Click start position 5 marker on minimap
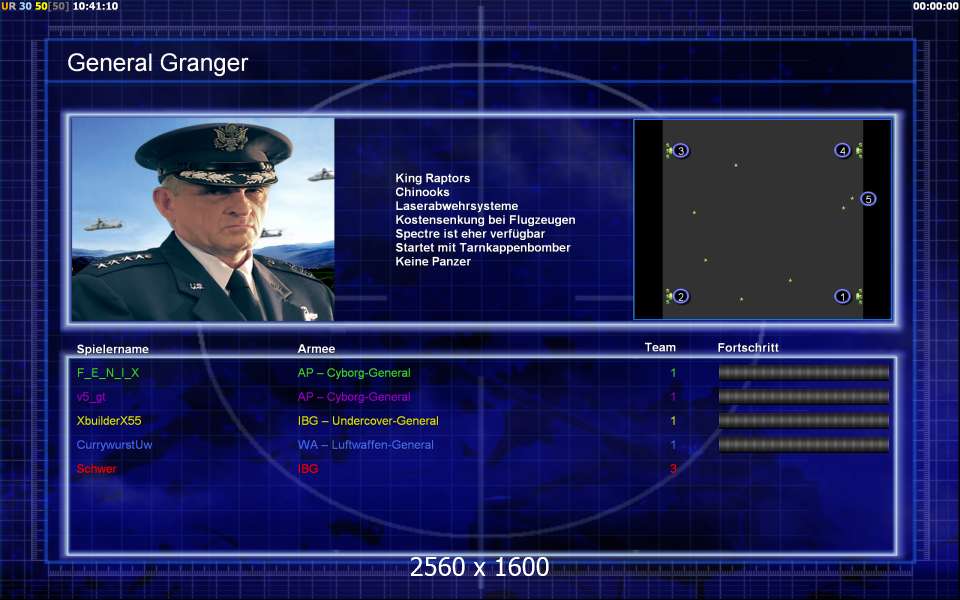 pyautogui.click(x=868, y=199)
